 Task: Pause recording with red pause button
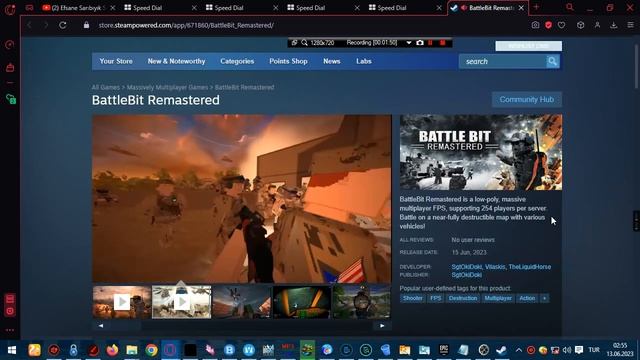tap(430, 43)
